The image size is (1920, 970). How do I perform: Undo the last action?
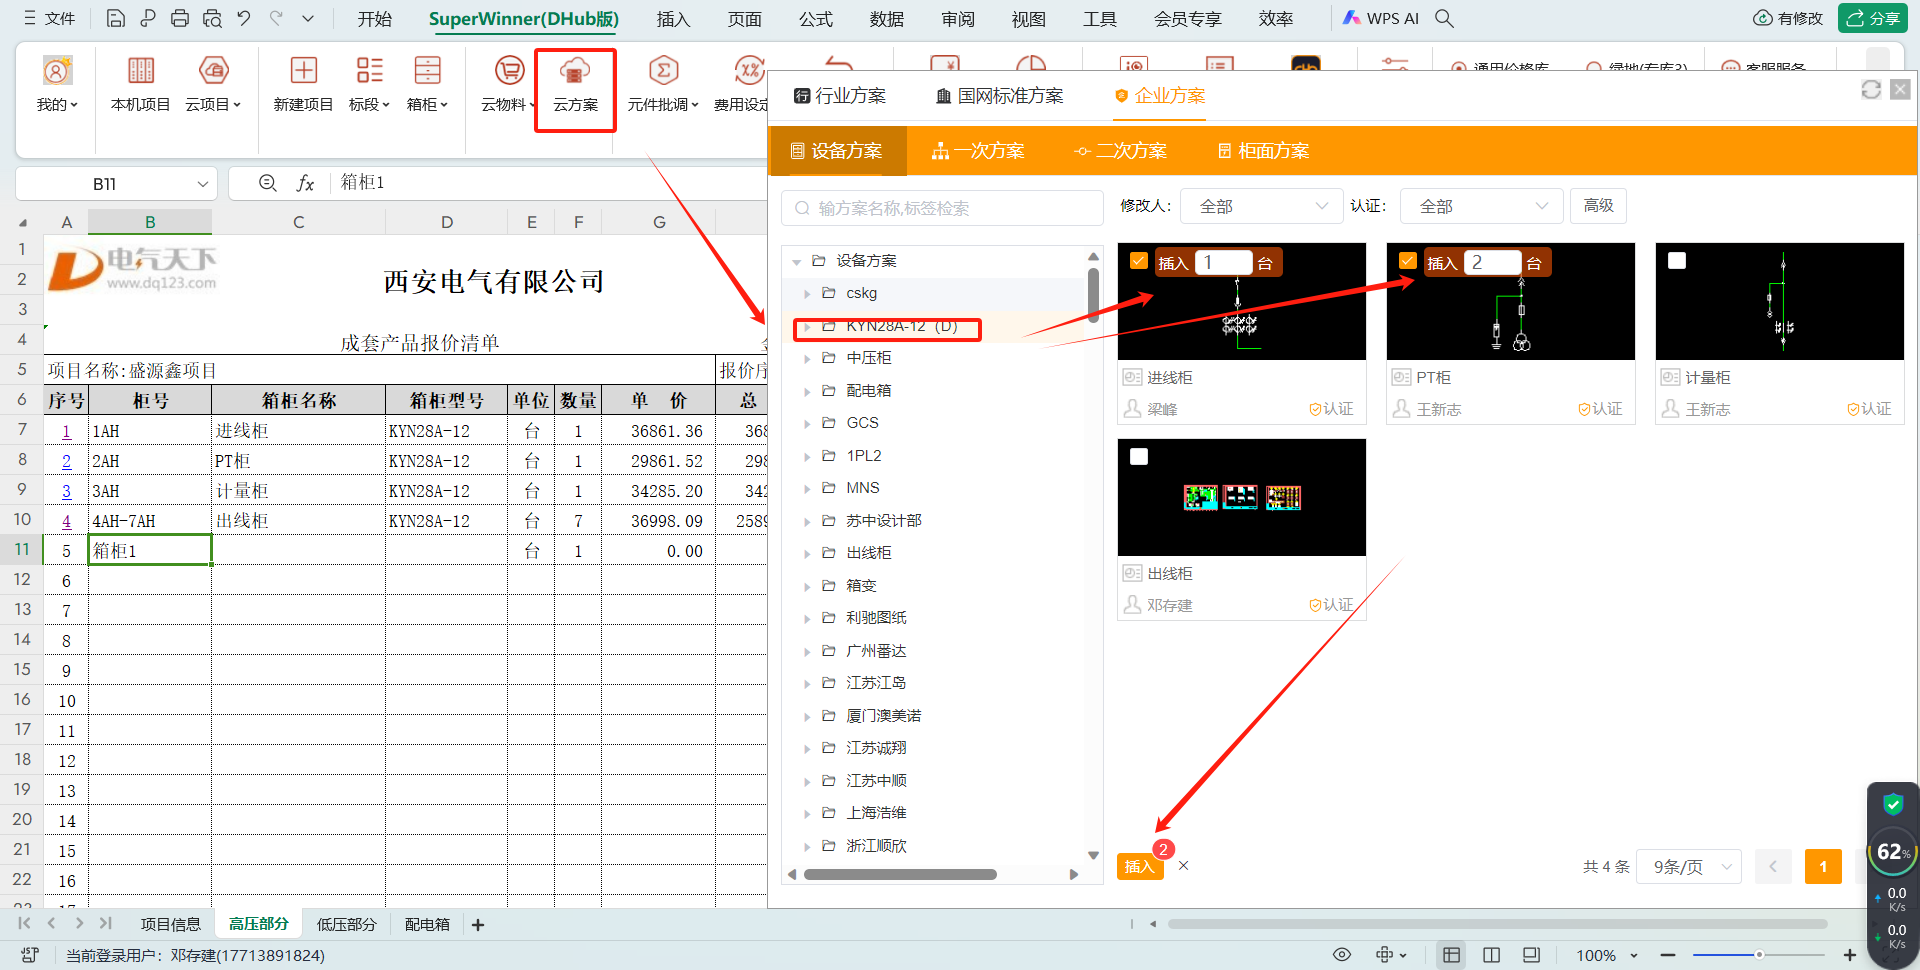[x=243, y=18]
